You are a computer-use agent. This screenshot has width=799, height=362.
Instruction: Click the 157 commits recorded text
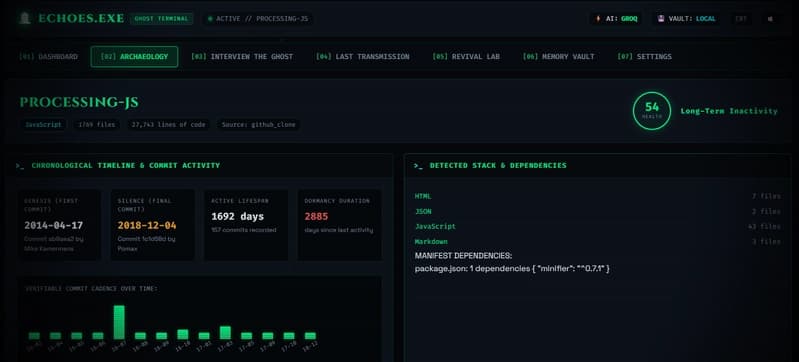(244, 230)
